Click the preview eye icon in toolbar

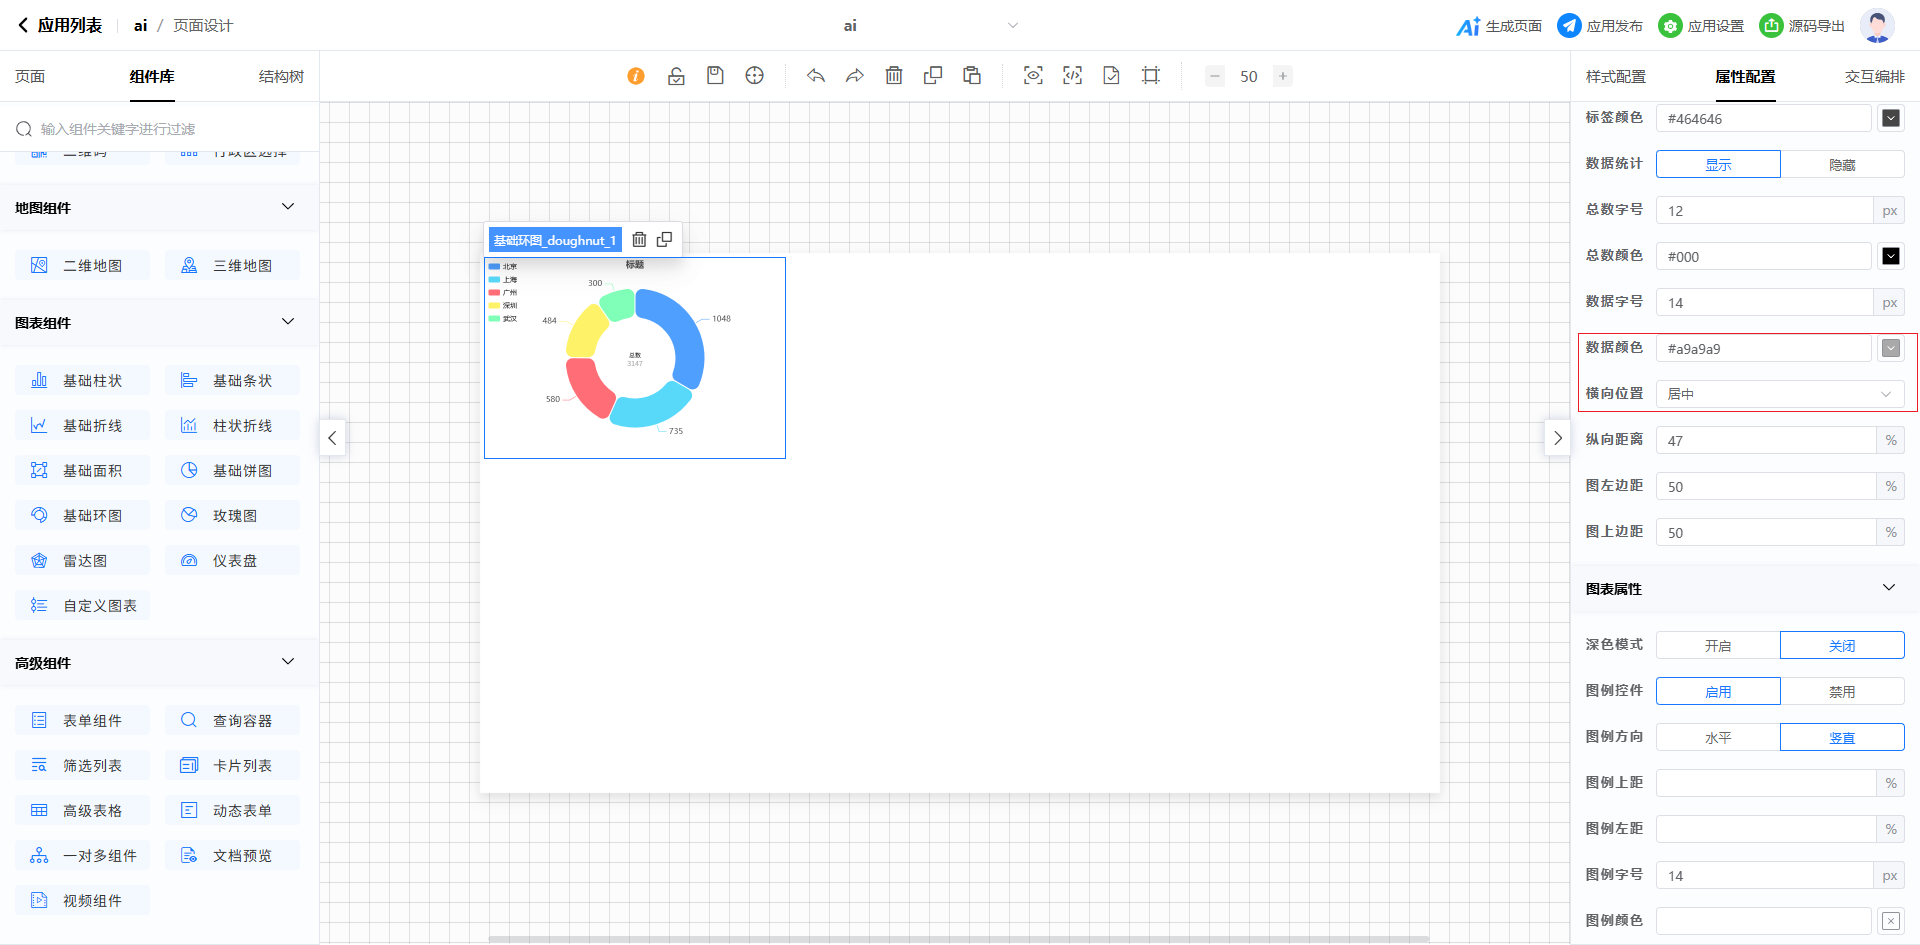point(1033,76)
